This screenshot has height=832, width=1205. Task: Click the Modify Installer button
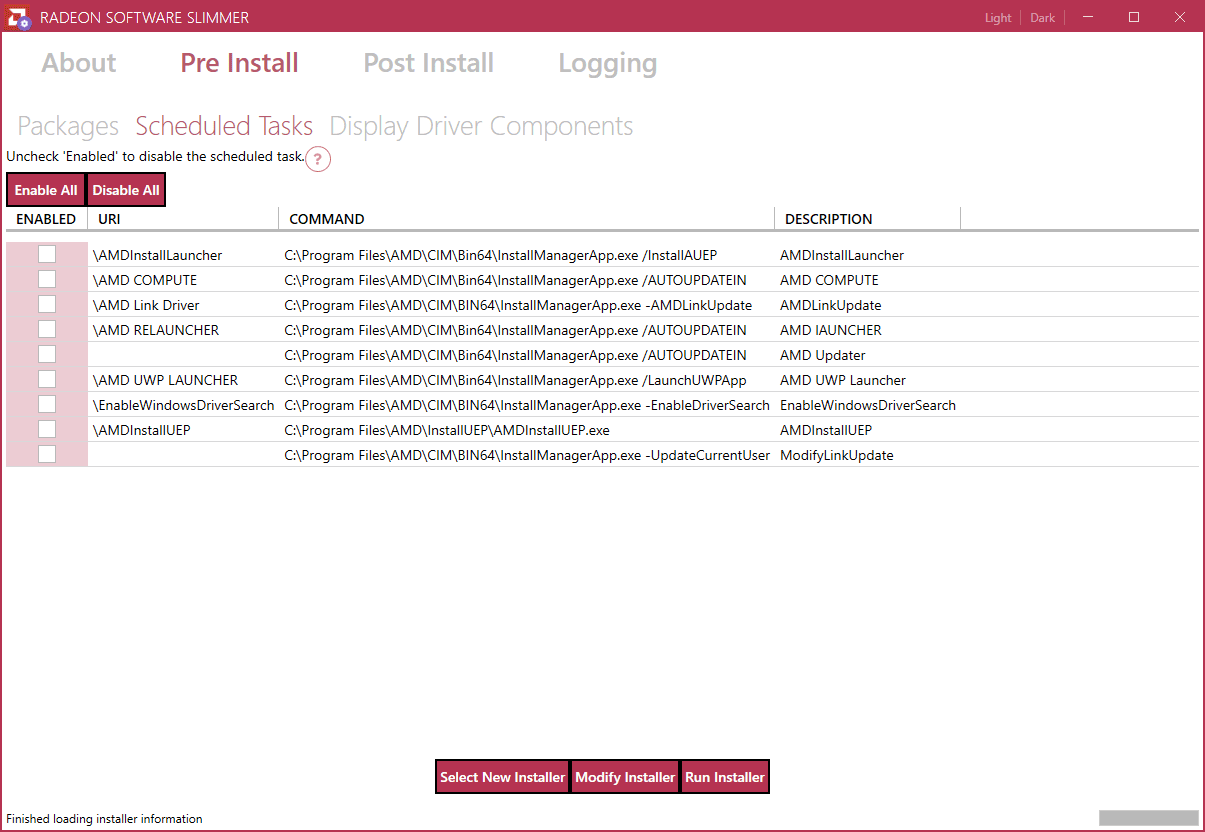pyautogui.click(x=625, y=777)
